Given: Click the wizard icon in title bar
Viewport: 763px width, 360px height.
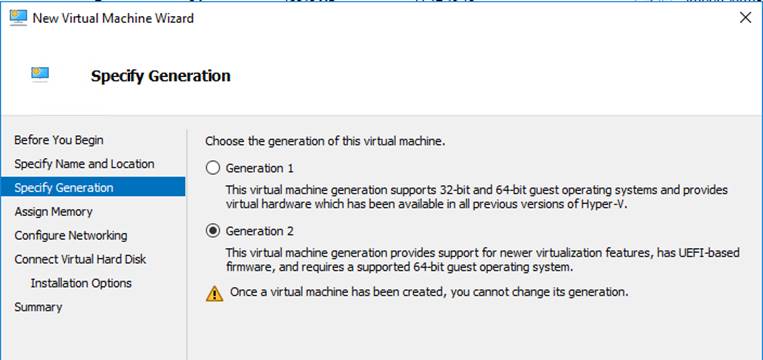Looking at the screenshot, I should pos(18,18).
